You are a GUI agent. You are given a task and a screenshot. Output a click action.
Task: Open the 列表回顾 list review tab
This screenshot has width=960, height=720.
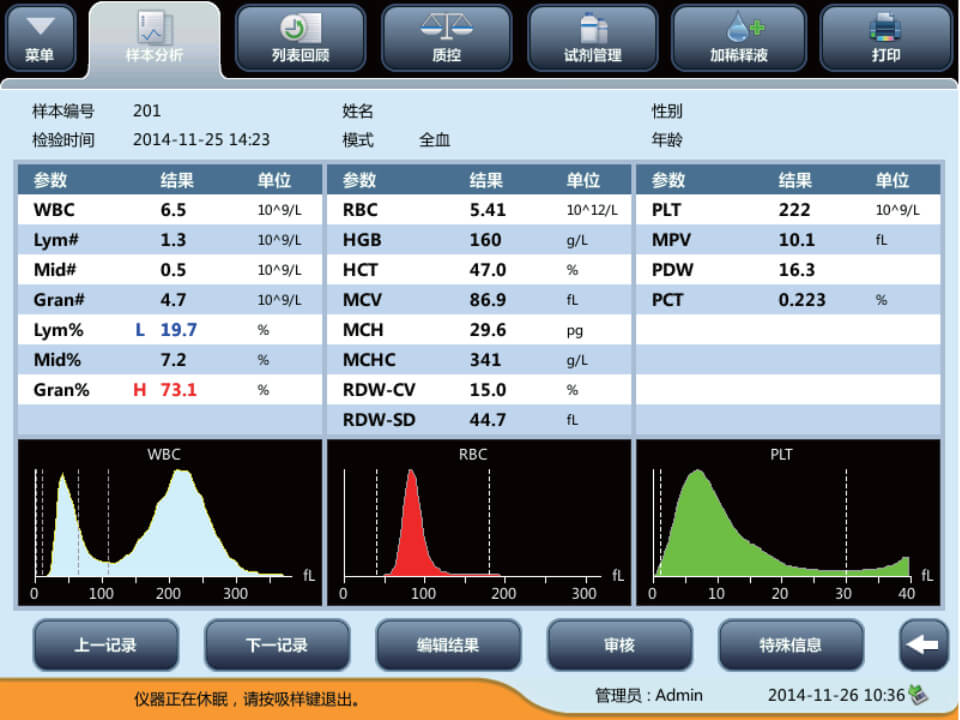click(x=300, y=38)
